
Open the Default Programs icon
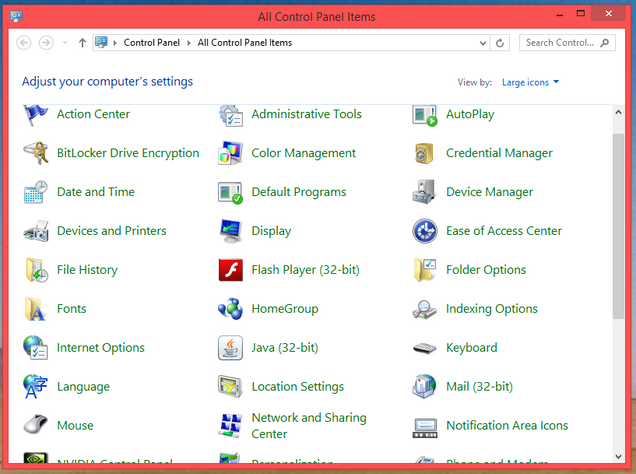pos(231,193)
